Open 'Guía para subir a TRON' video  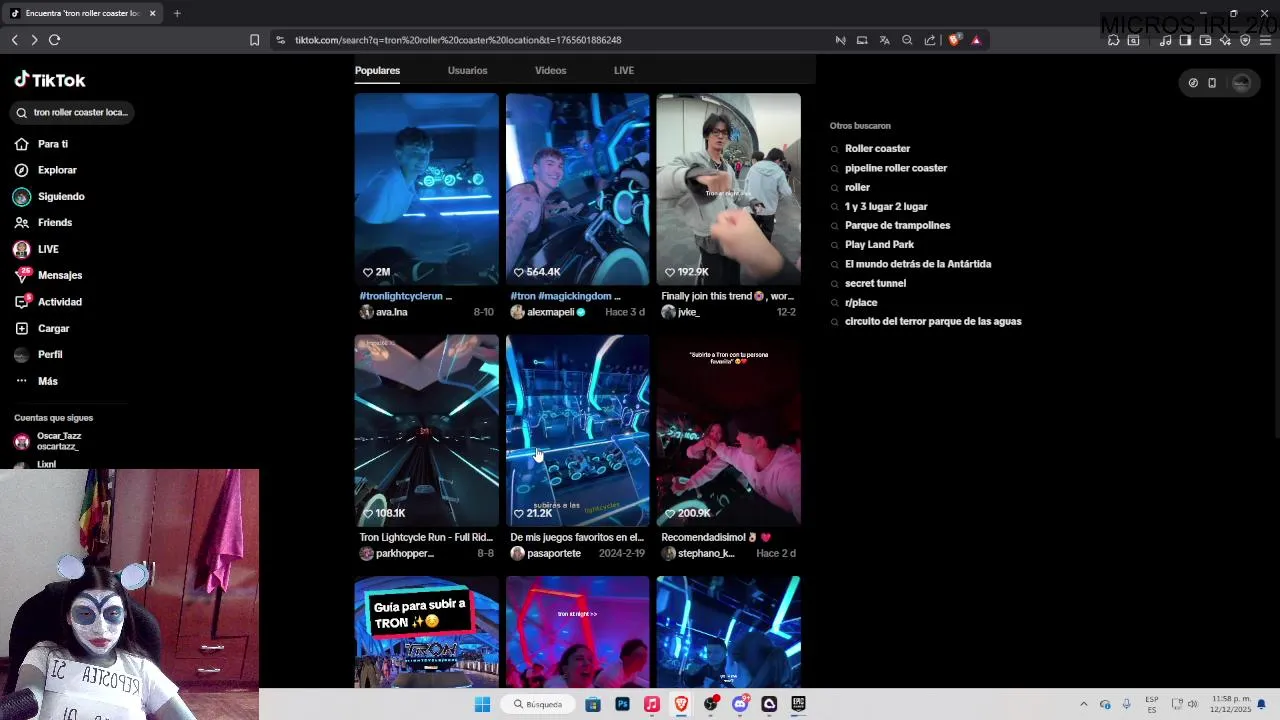click(x=426, y=631)
